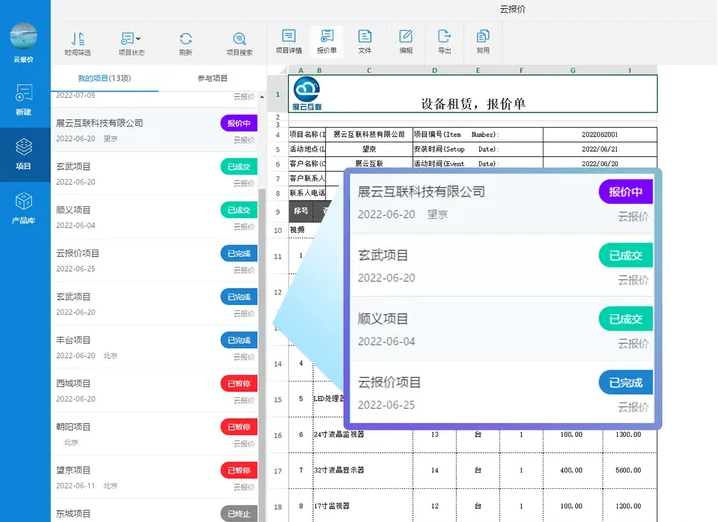Click the 已暂停 badge of 朝阳项目
Image resolution: width=718 pixels, height=522 pixels.
(239, 427)
